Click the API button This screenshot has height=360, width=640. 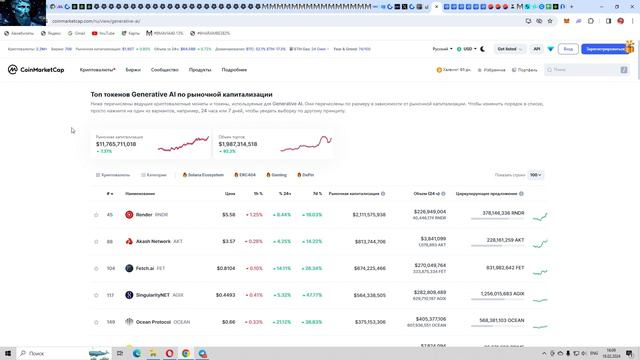point(536,49)
